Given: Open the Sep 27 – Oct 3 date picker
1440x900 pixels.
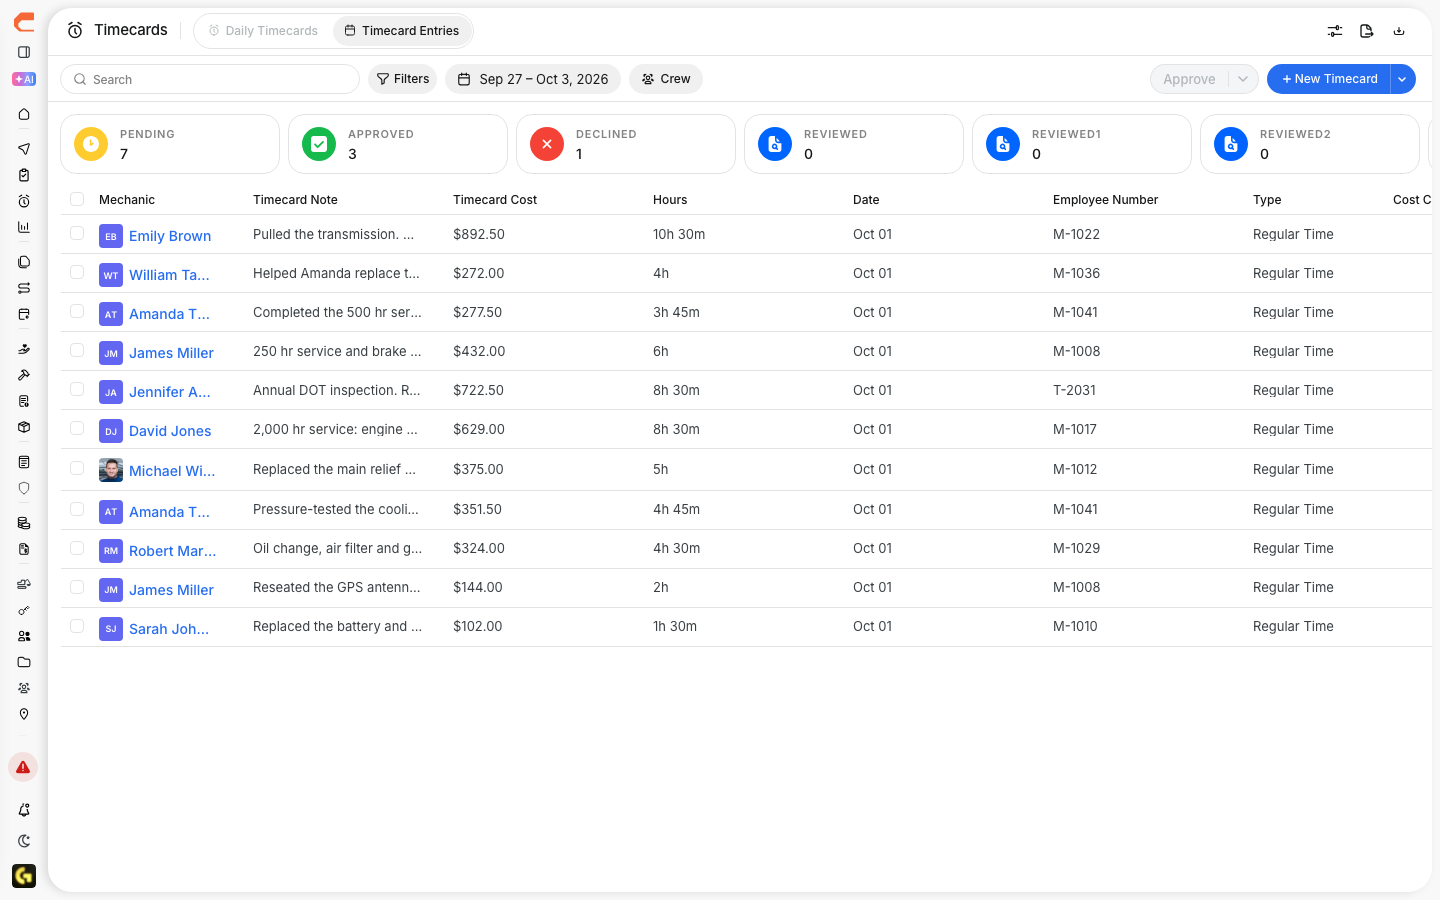Looking at the screenshot, I should tap(533, 79).
